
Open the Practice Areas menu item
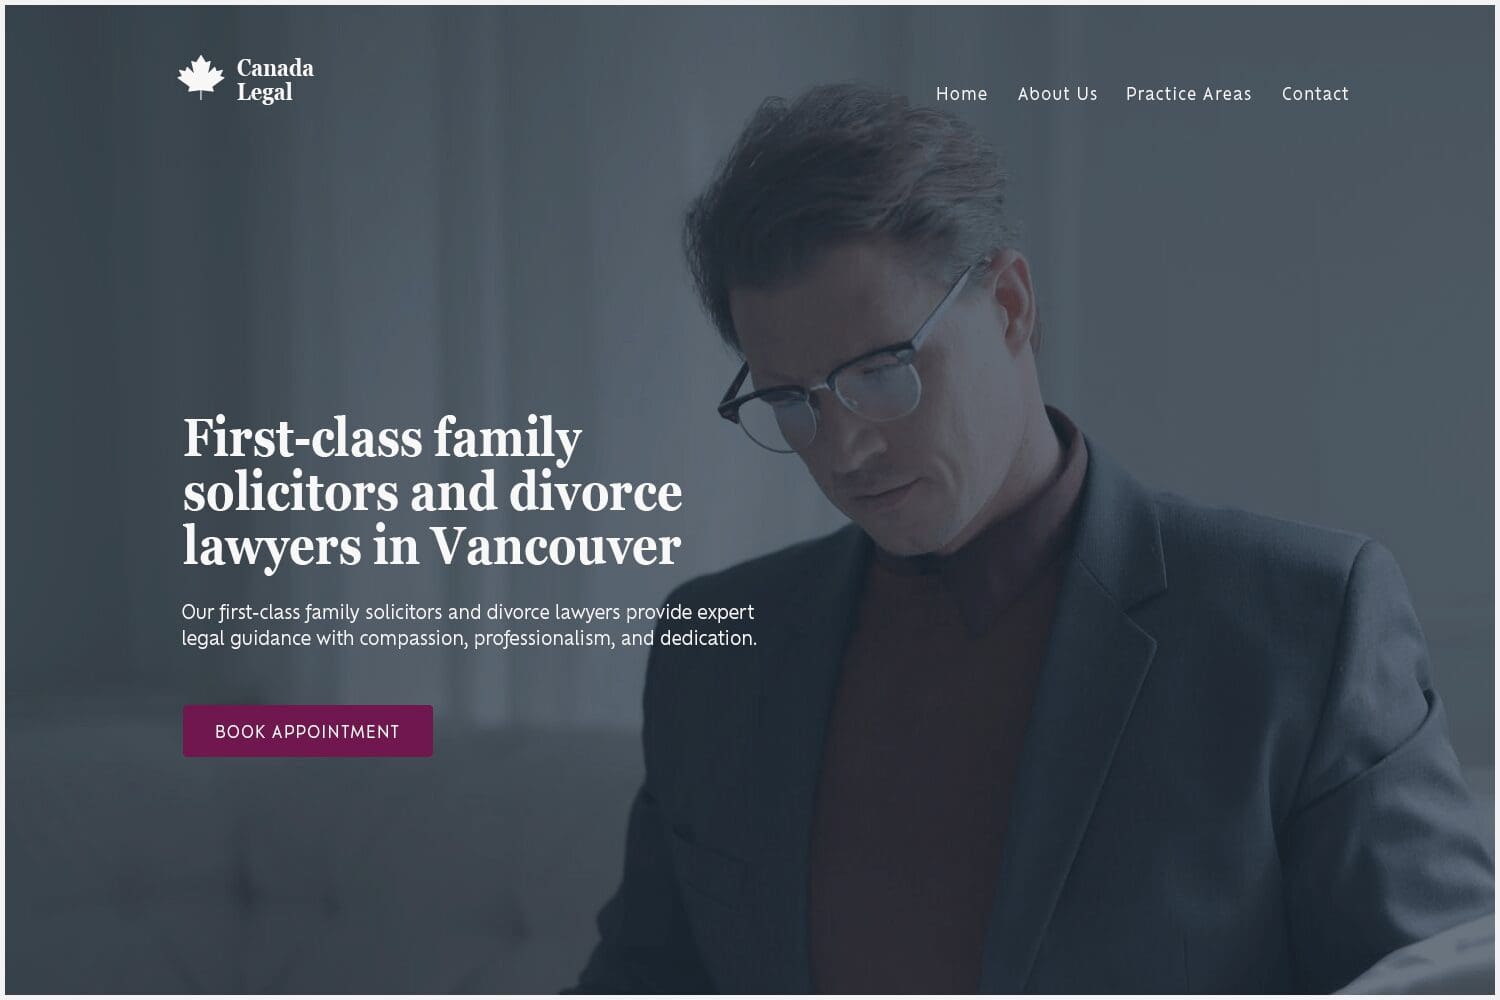(1188, 94)
